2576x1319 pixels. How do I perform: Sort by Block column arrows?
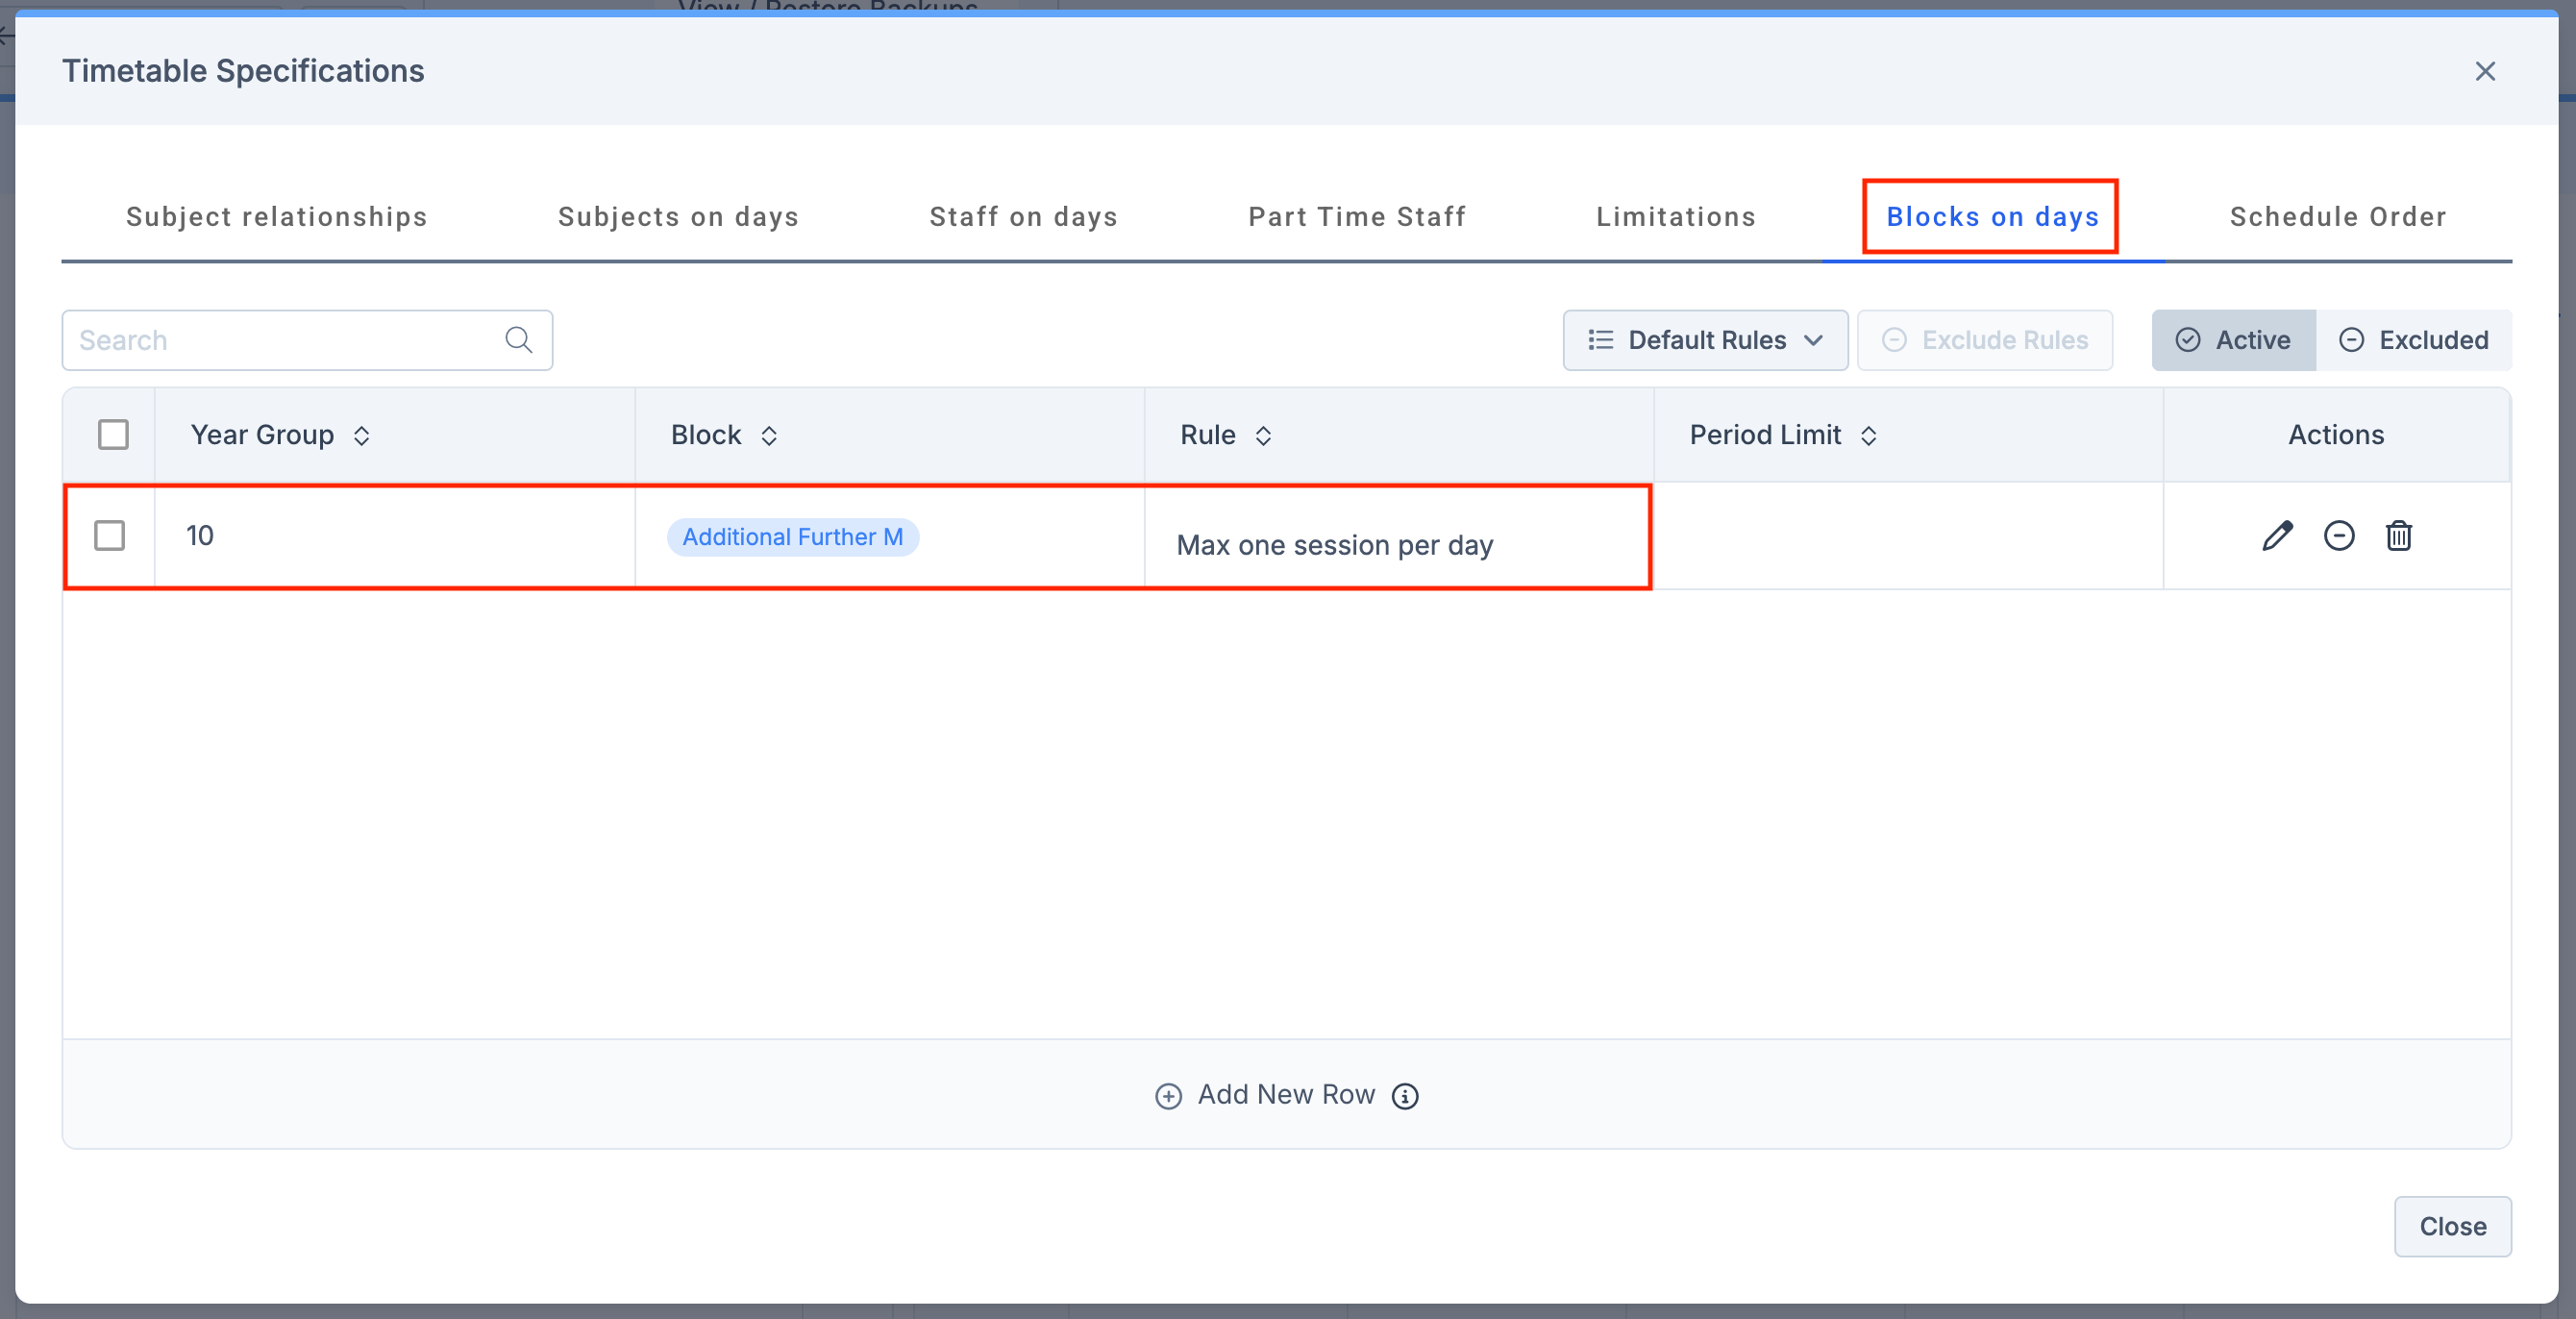(x=769, y=436)
